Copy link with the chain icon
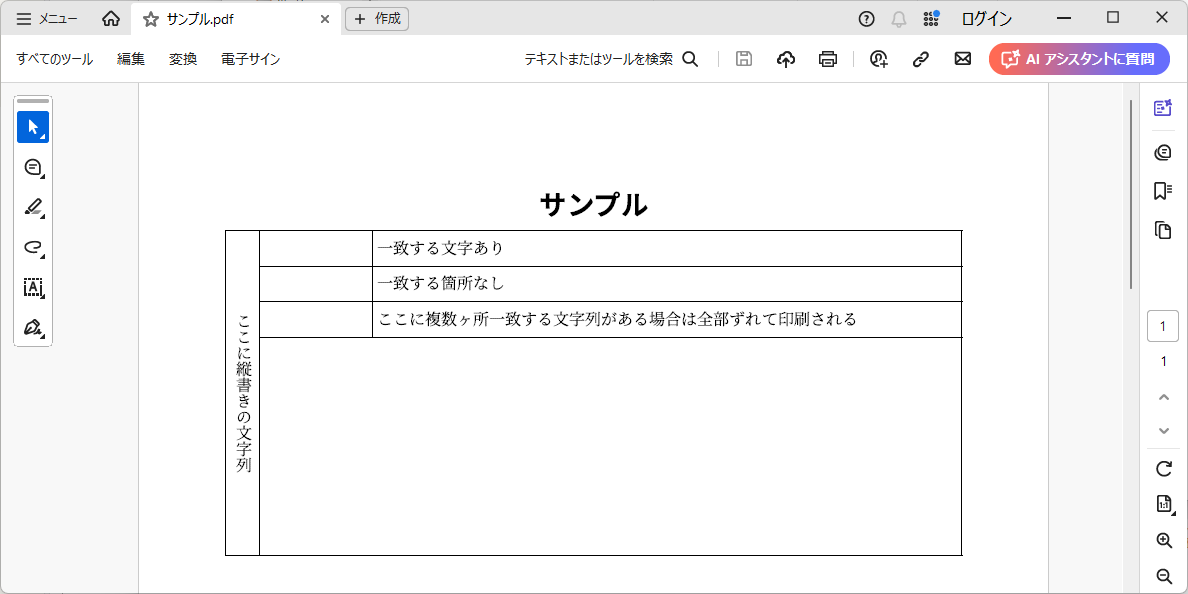 921,59
